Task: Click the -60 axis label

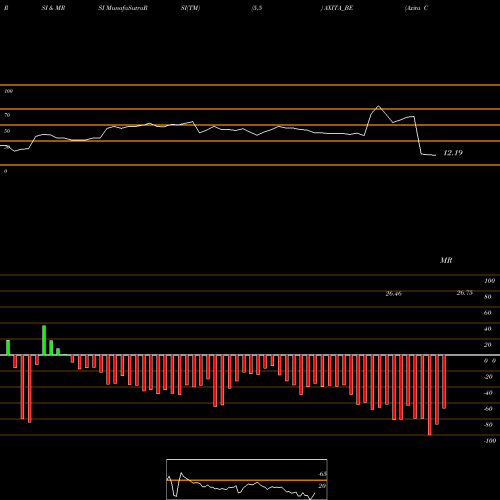Action: pyautogui.click(x=488, y=409)
